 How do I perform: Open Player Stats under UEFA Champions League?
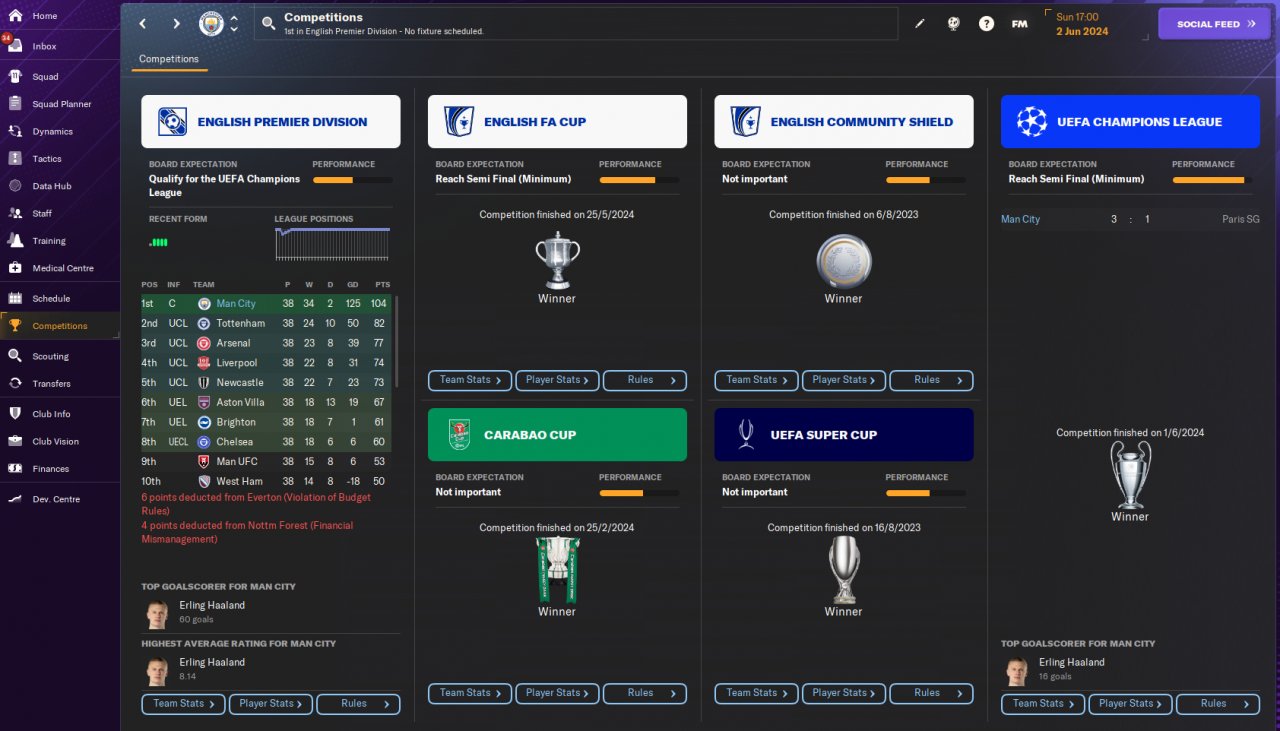coord(1131,704)
